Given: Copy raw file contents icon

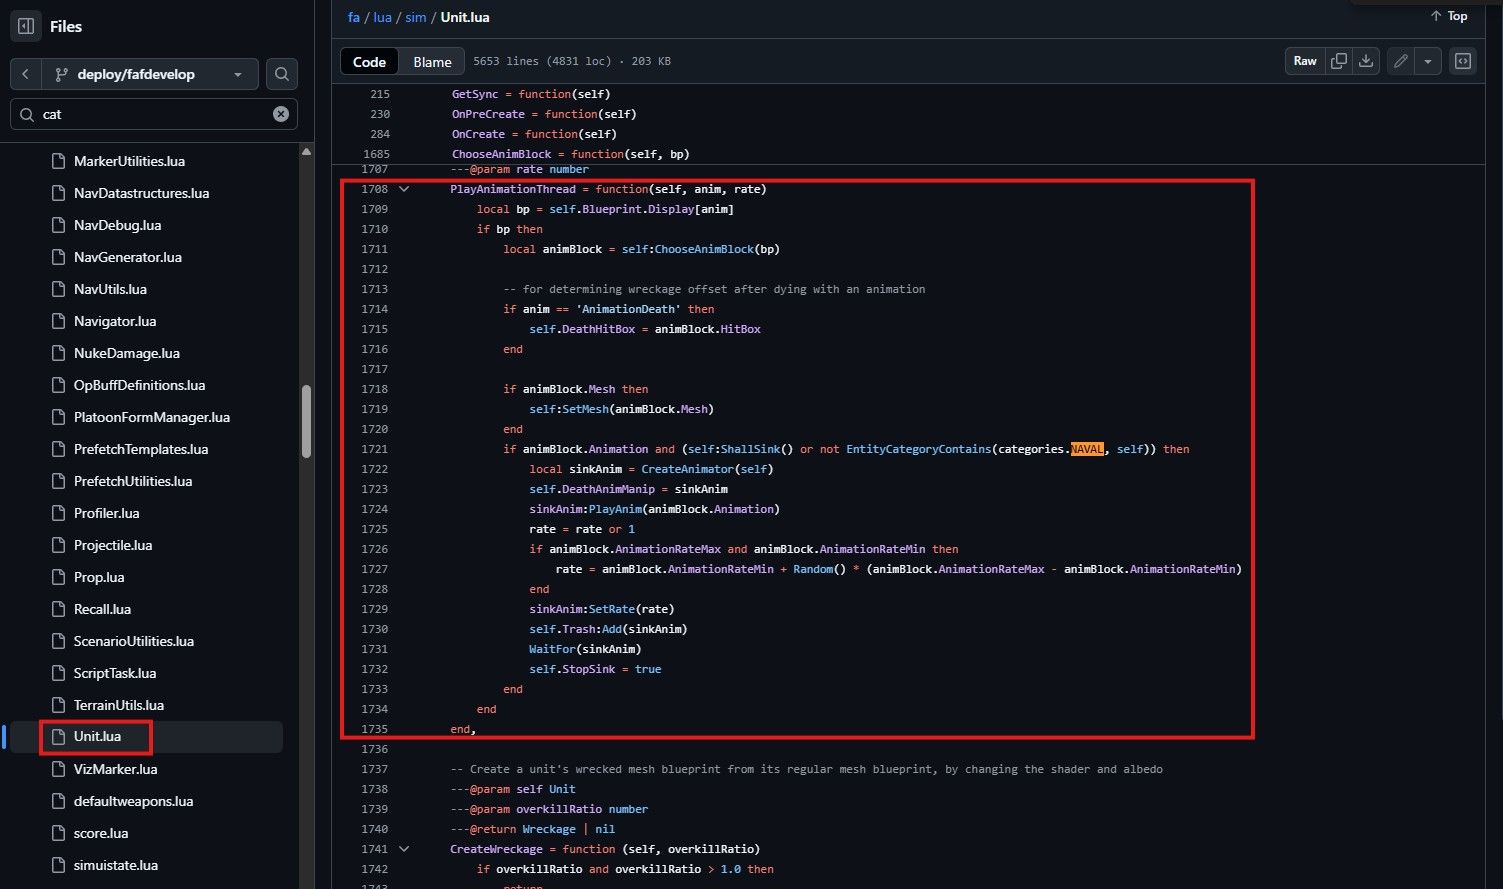Looking at the screenshot, I should pos(1338,61).
